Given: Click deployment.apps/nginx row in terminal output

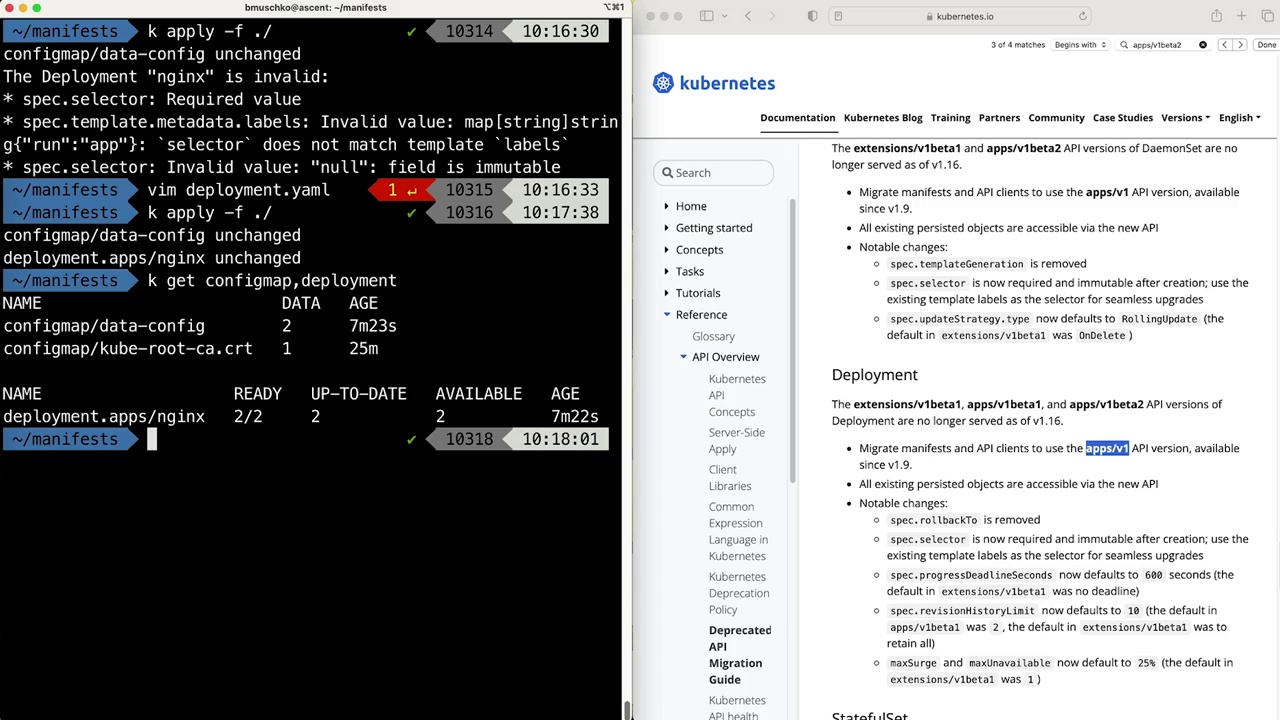Looking at the screenshot, I should click(301, 417).
